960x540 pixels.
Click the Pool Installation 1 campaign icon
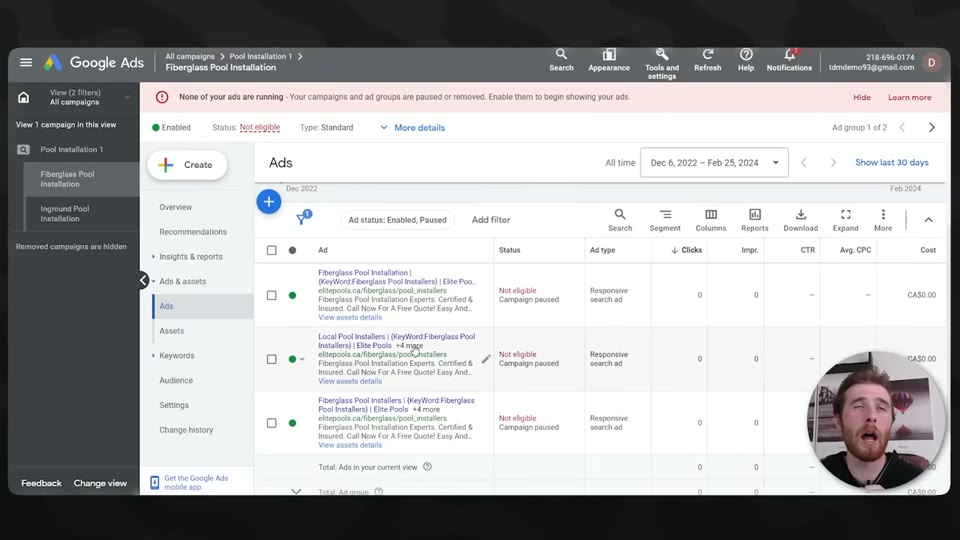[23, 149]
